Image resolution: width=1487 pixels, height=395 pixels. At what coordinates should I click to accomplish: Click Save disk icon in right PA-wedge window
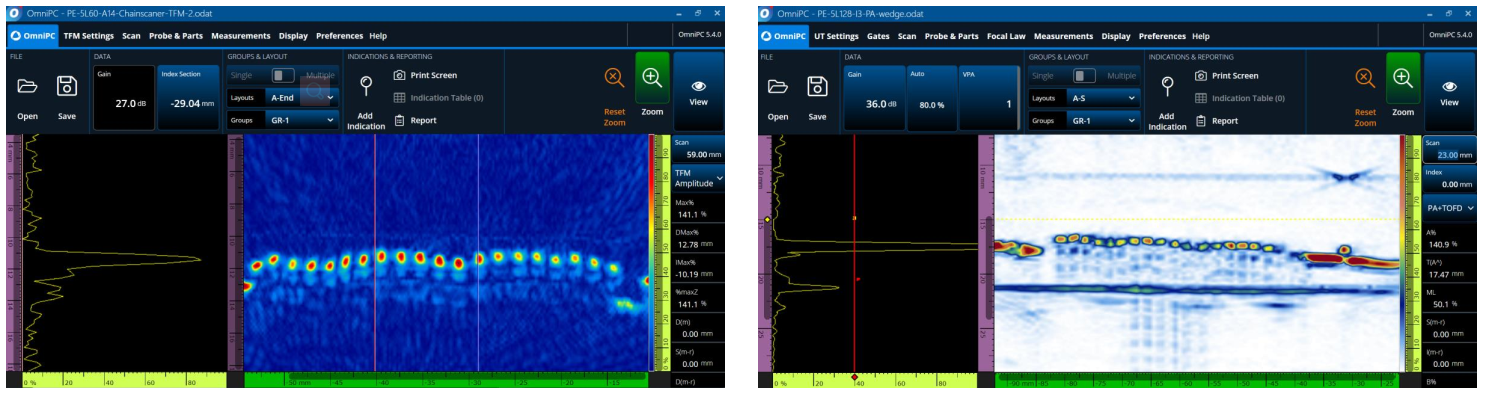pyautogui.click(x=817, y=87)
